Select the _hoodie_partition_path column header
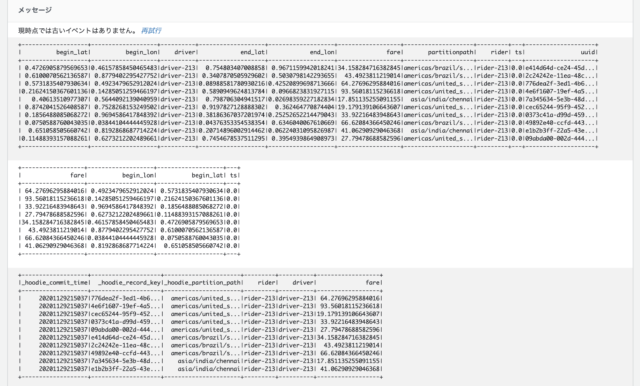The height and width of the screenshot is (386, 640). pyautogui.click(x=203, y=282)
